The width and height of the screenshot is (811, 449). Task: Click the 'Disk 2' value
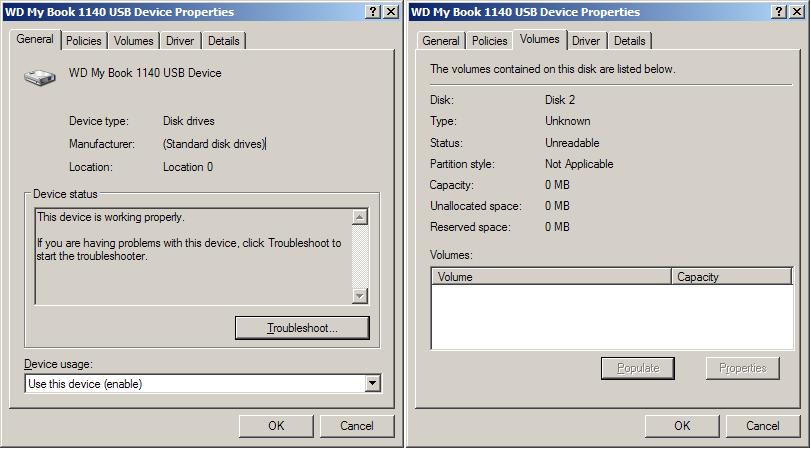point(560,100)
